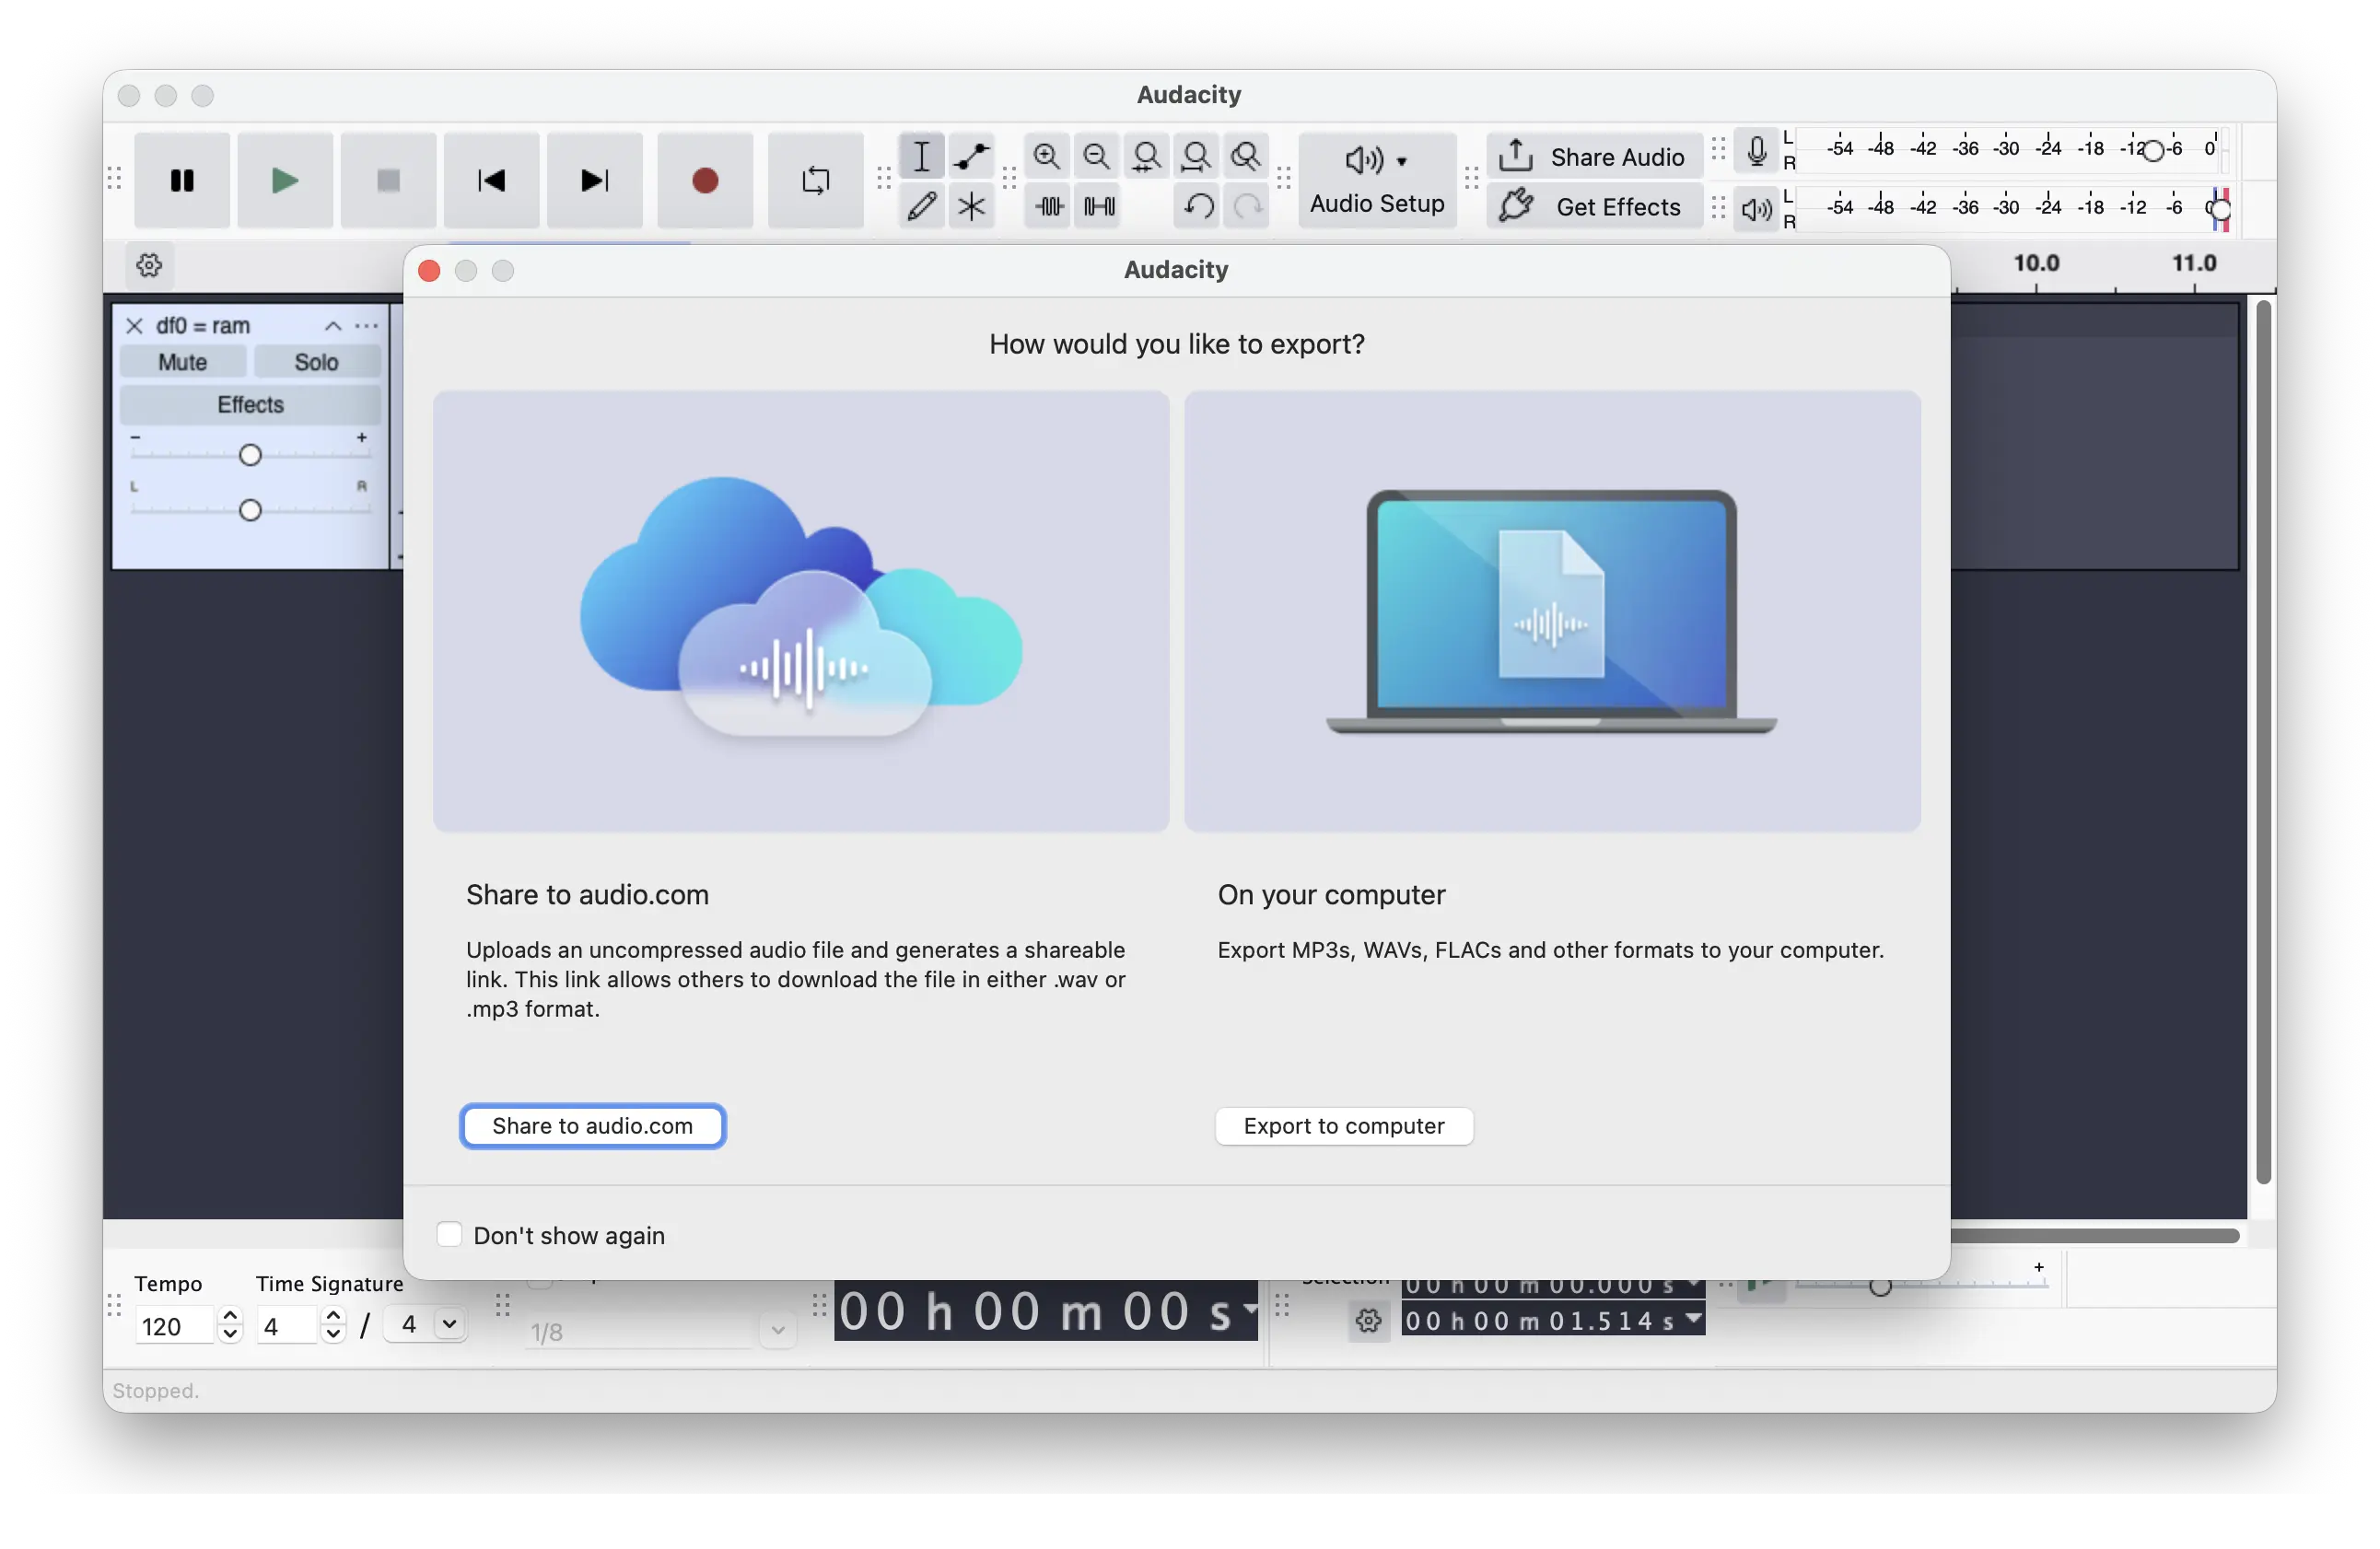This screenshot has width=2380, height=1549.
Task: Click the time signature upper value stepper
Action: click(x=334, y=1326)
